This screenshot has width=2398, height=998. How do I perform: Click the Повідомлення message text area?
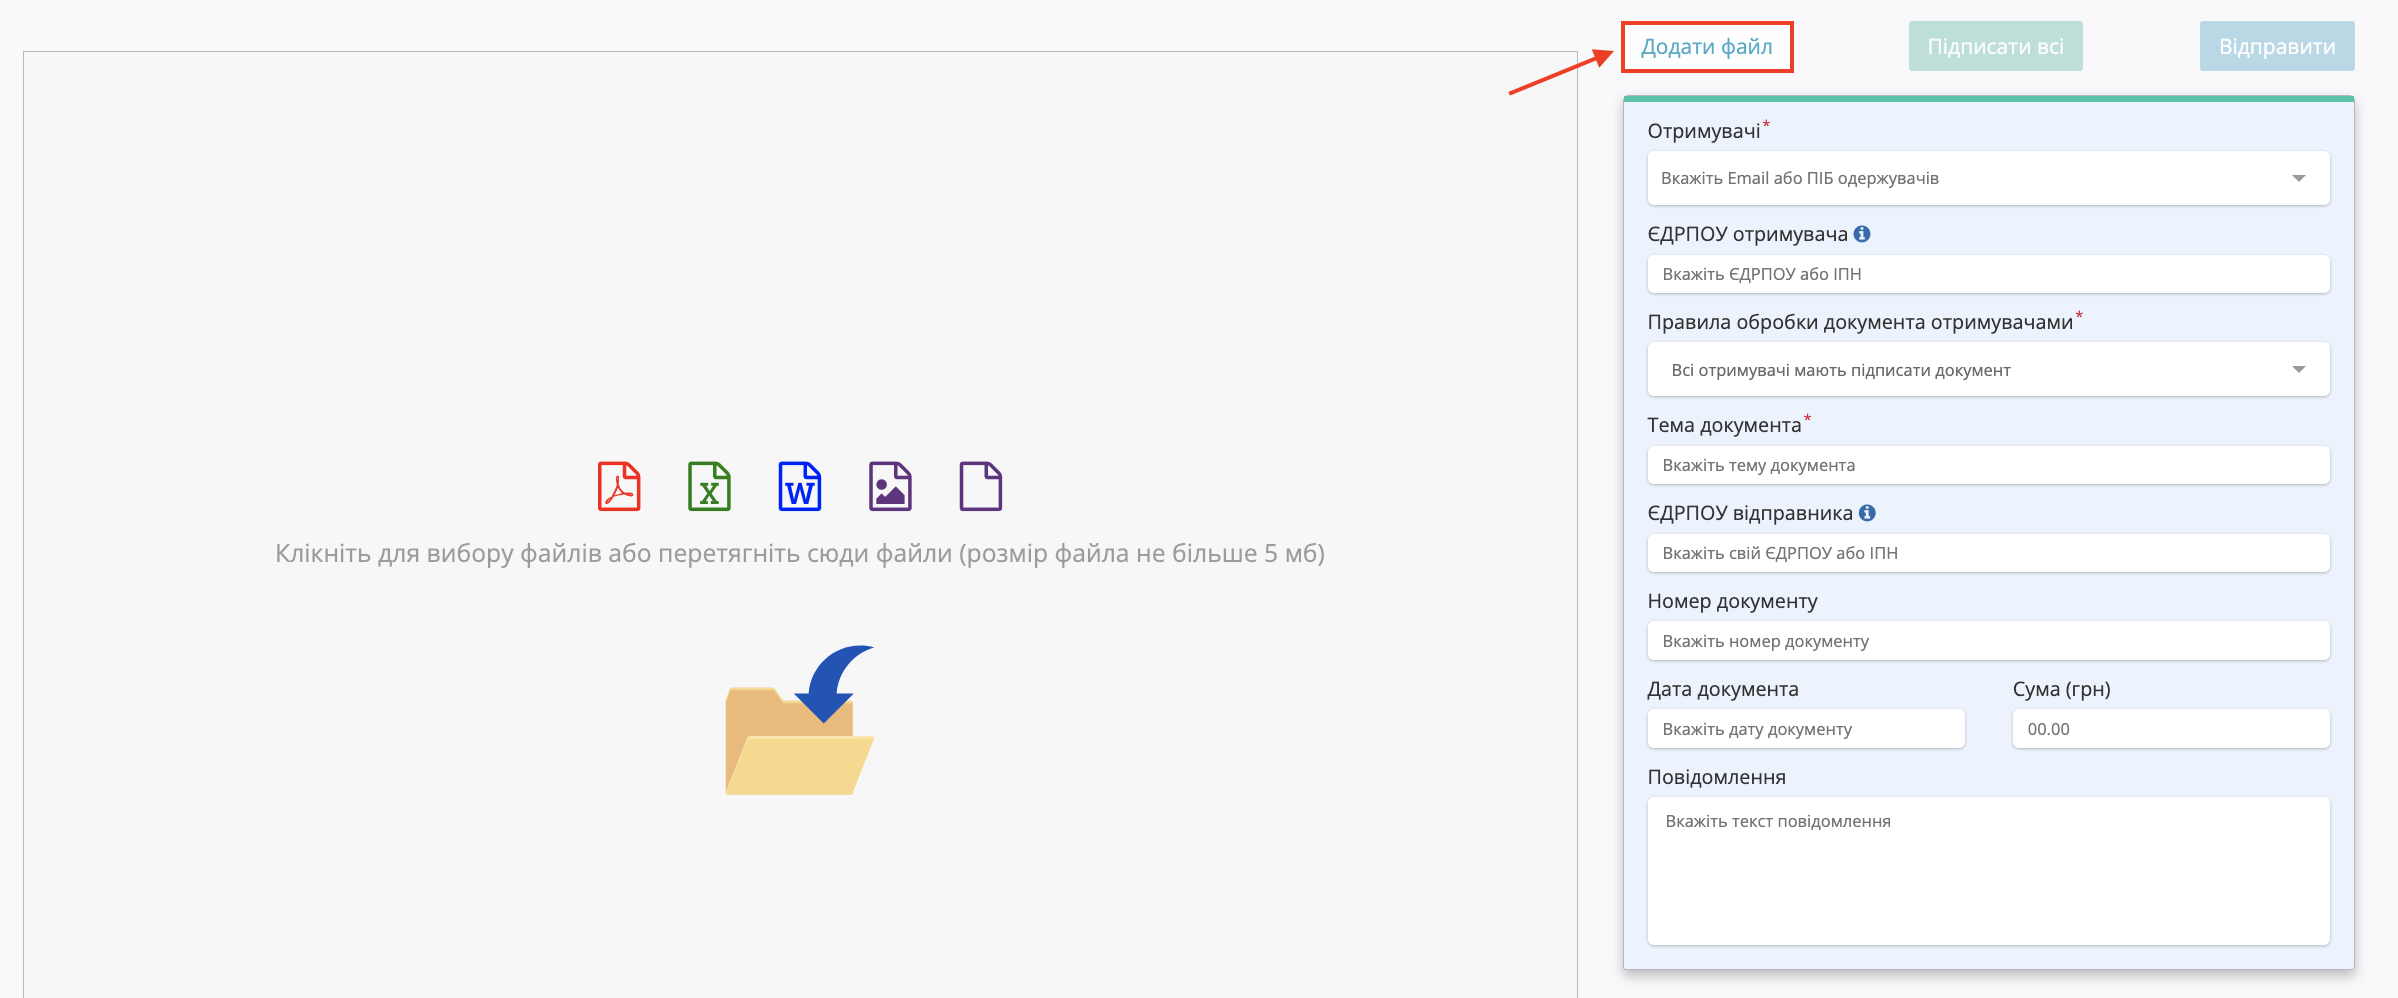pos(1988,871)
